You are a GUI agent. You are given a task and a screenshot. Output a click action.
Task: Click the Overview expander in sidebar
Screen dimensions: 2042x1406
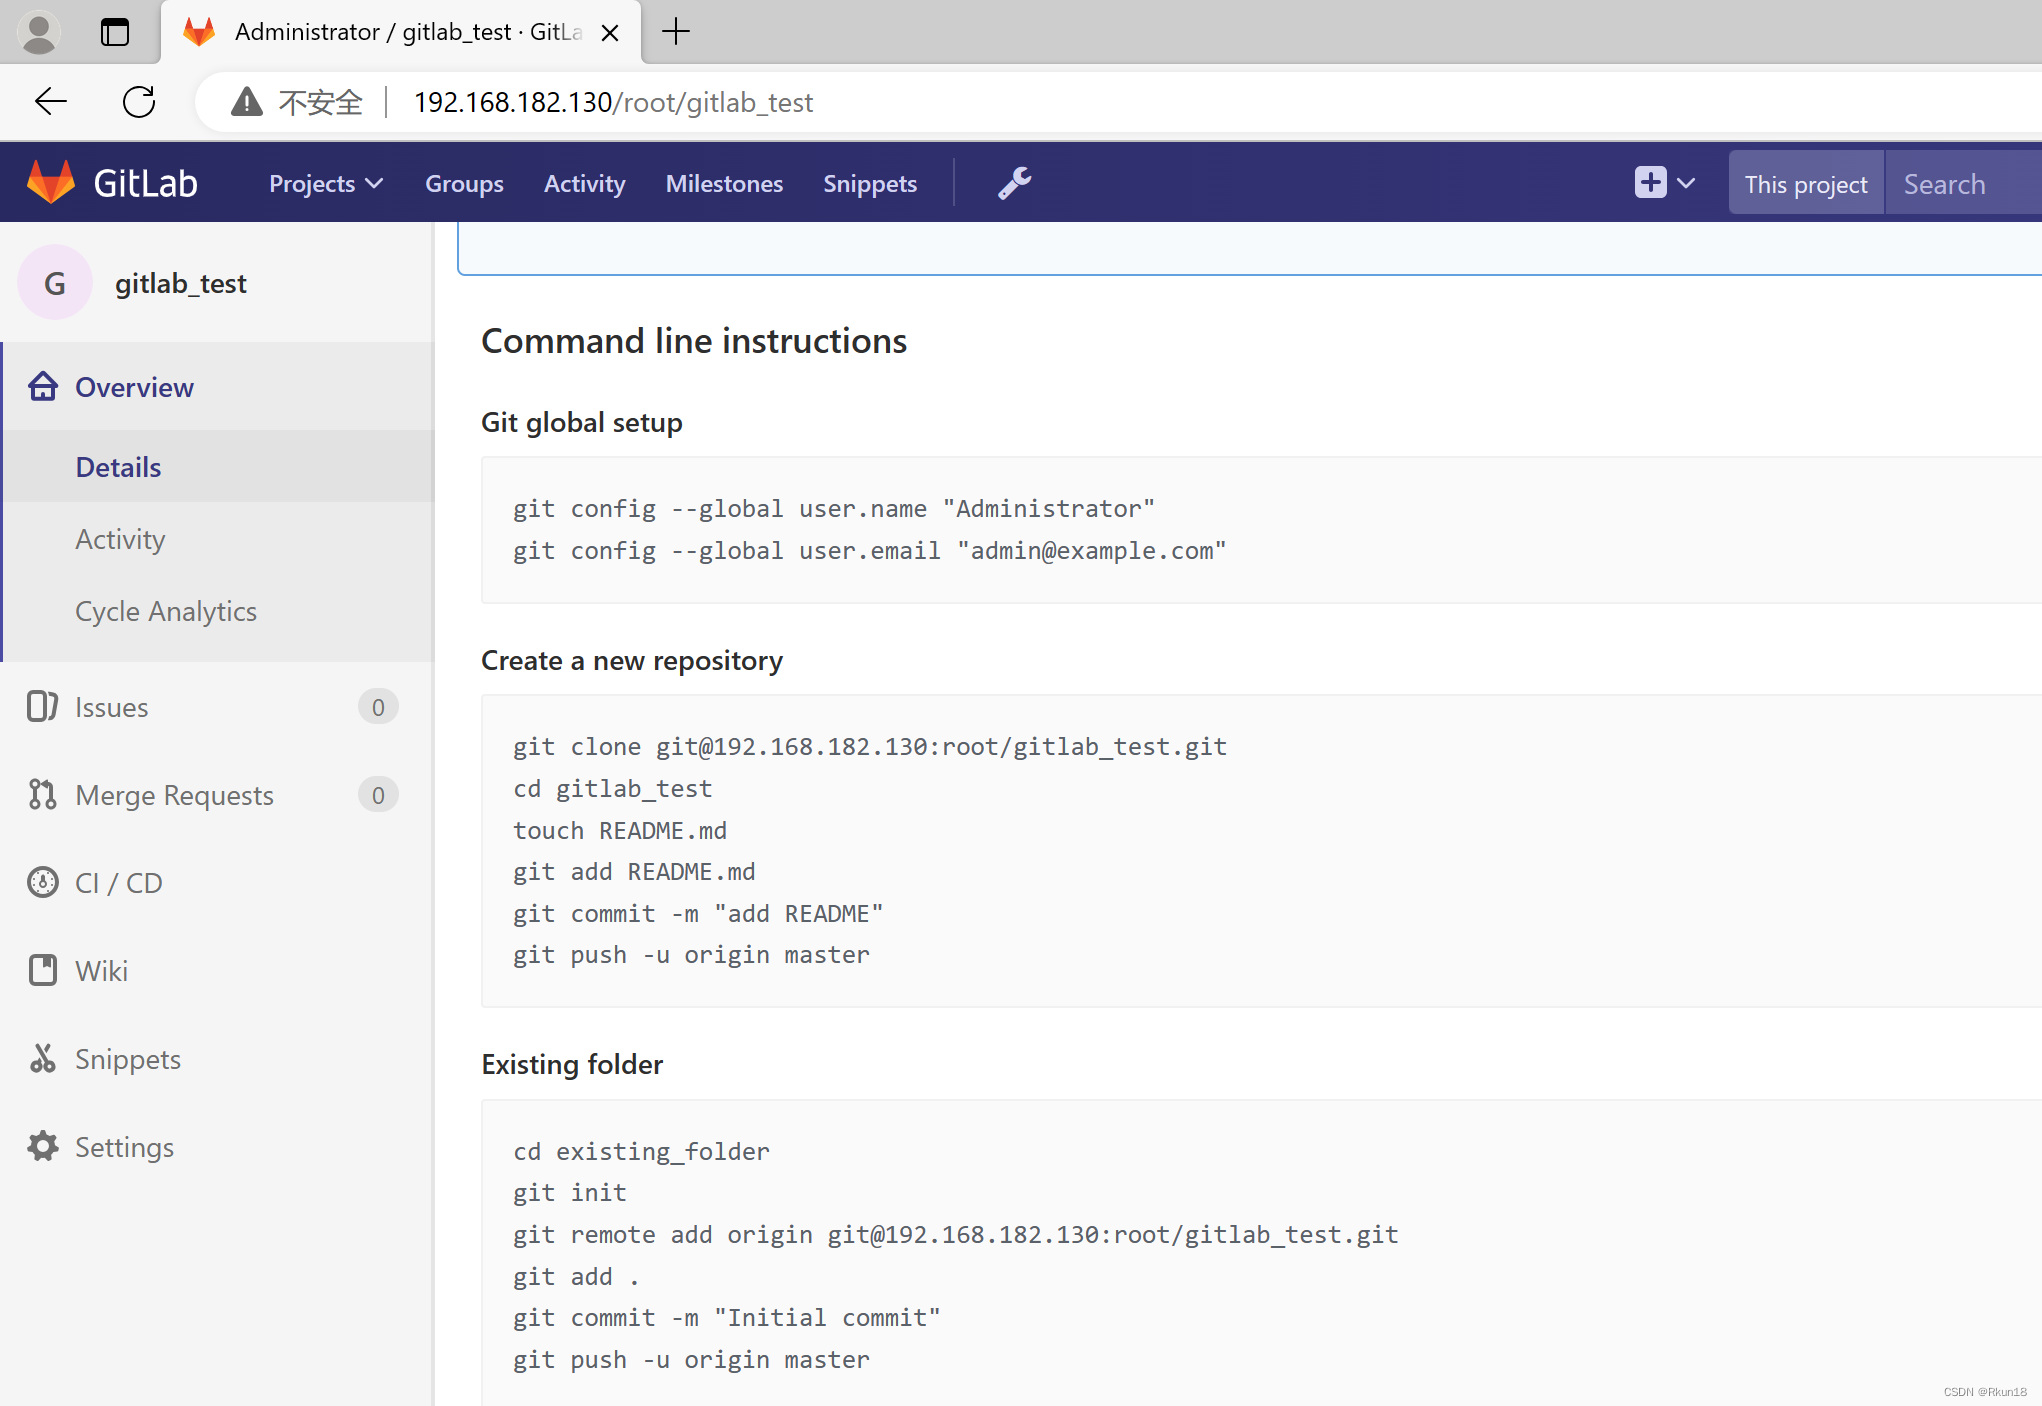(133, 386)
